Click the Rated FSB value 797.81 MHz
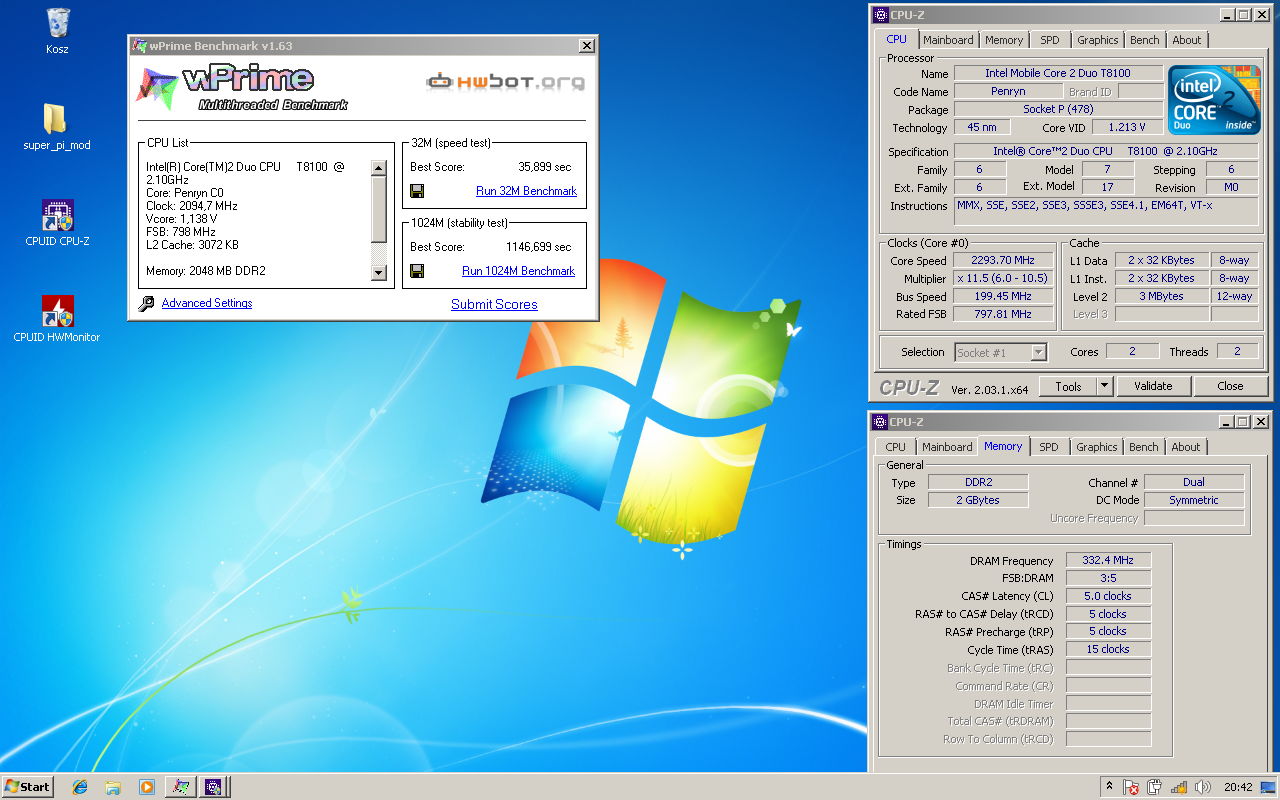The width and height of the screenshot is (1280, 800). click(1001, 314)
